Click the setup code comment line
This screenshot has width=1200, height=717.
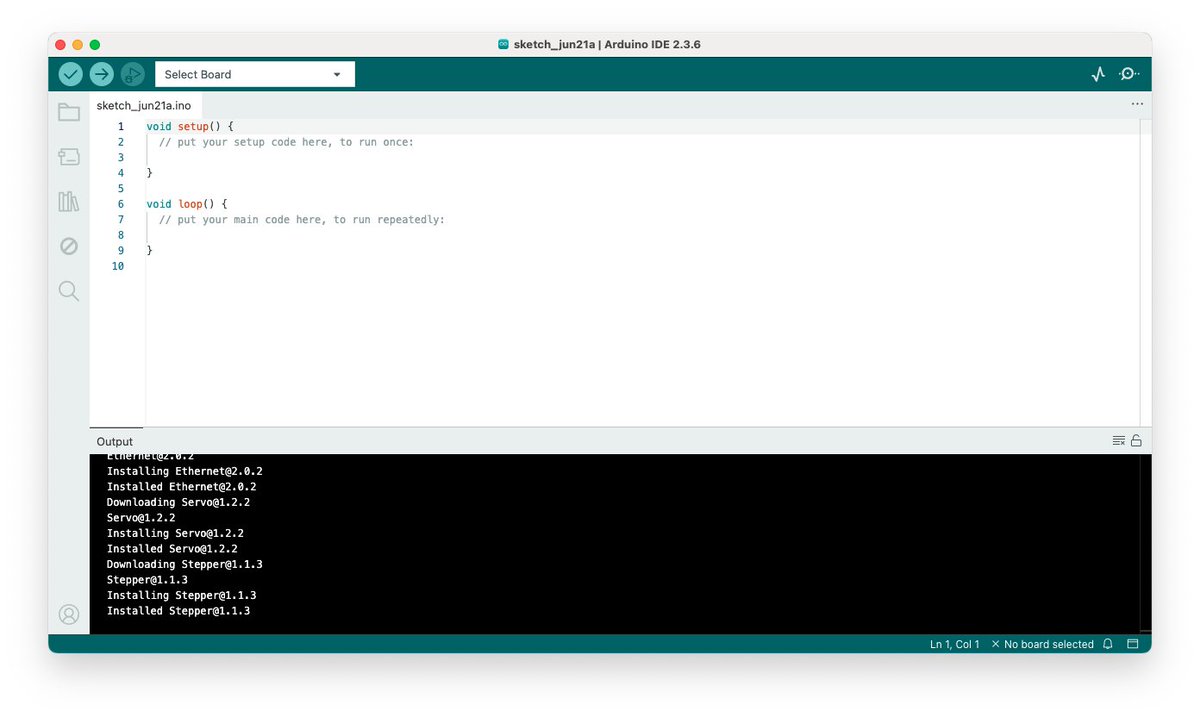286,142
